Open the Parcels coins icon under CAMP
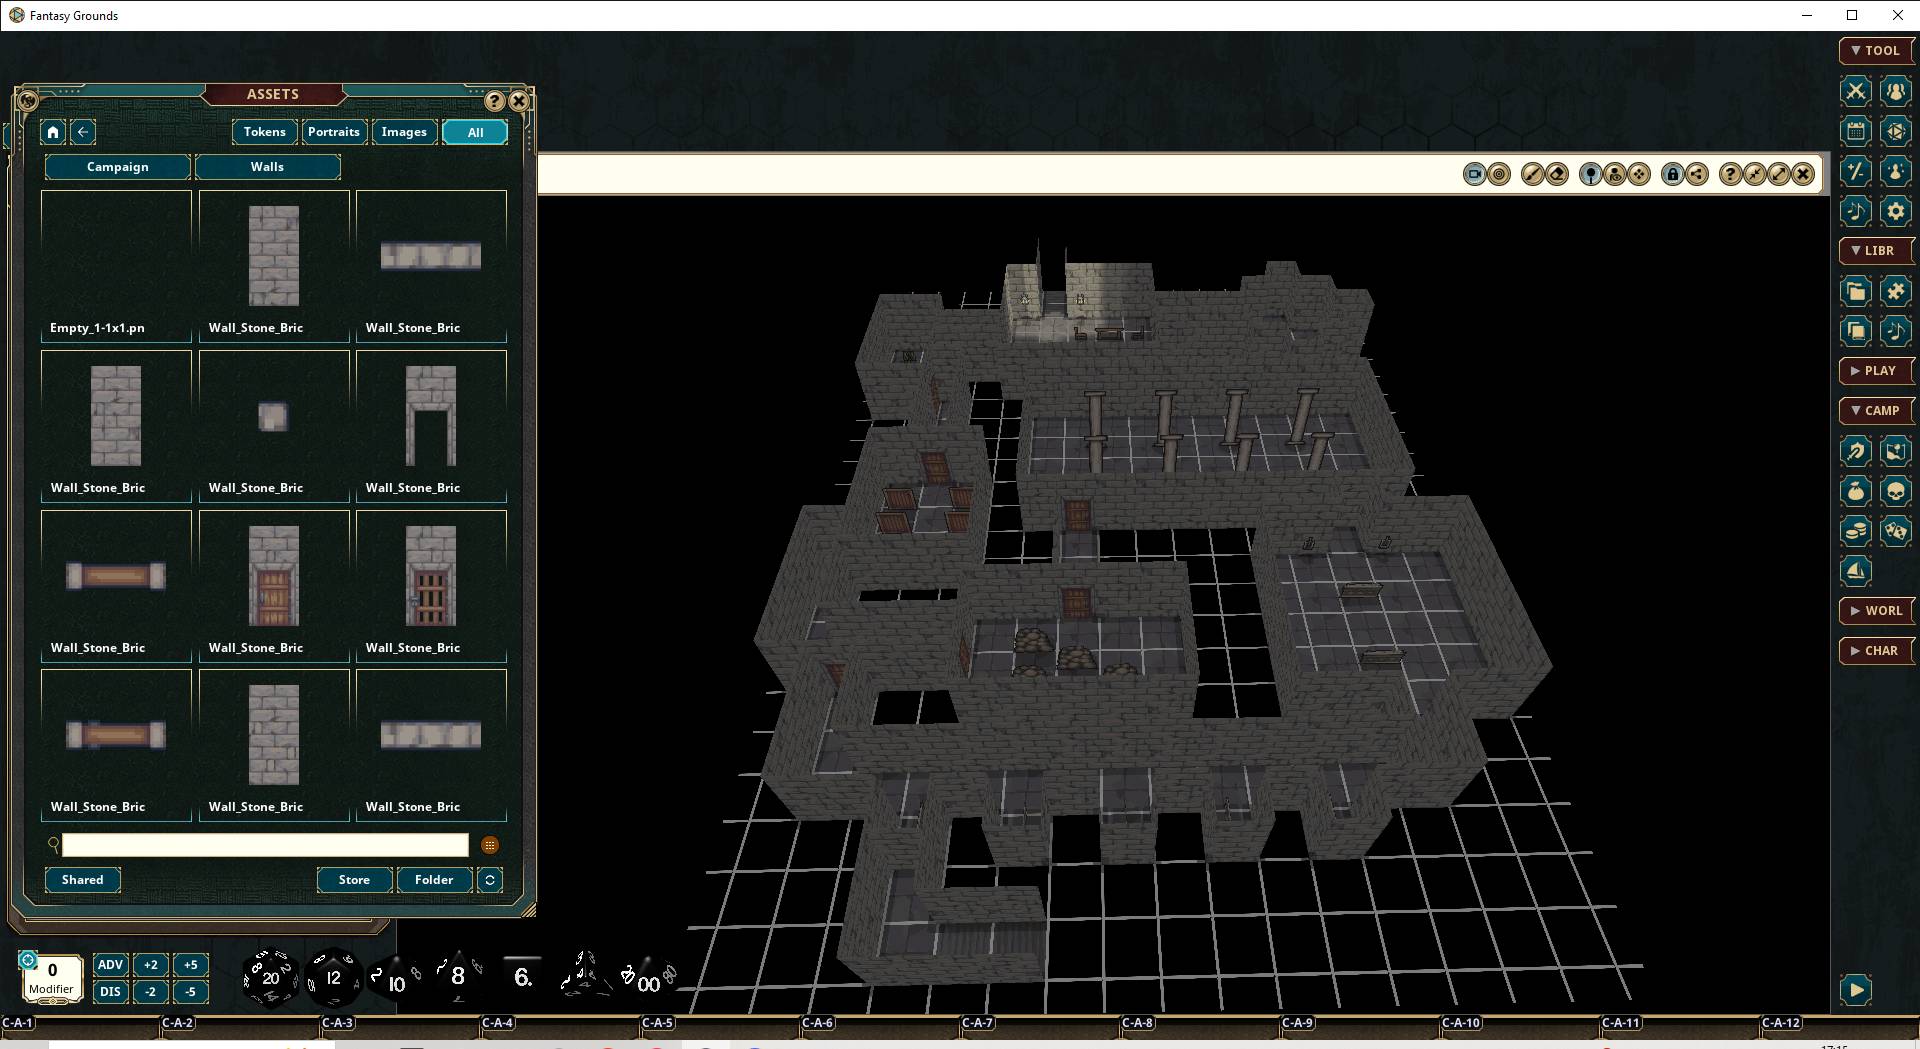Viewport: 1920px width, 1049px height. (1856, 531)
